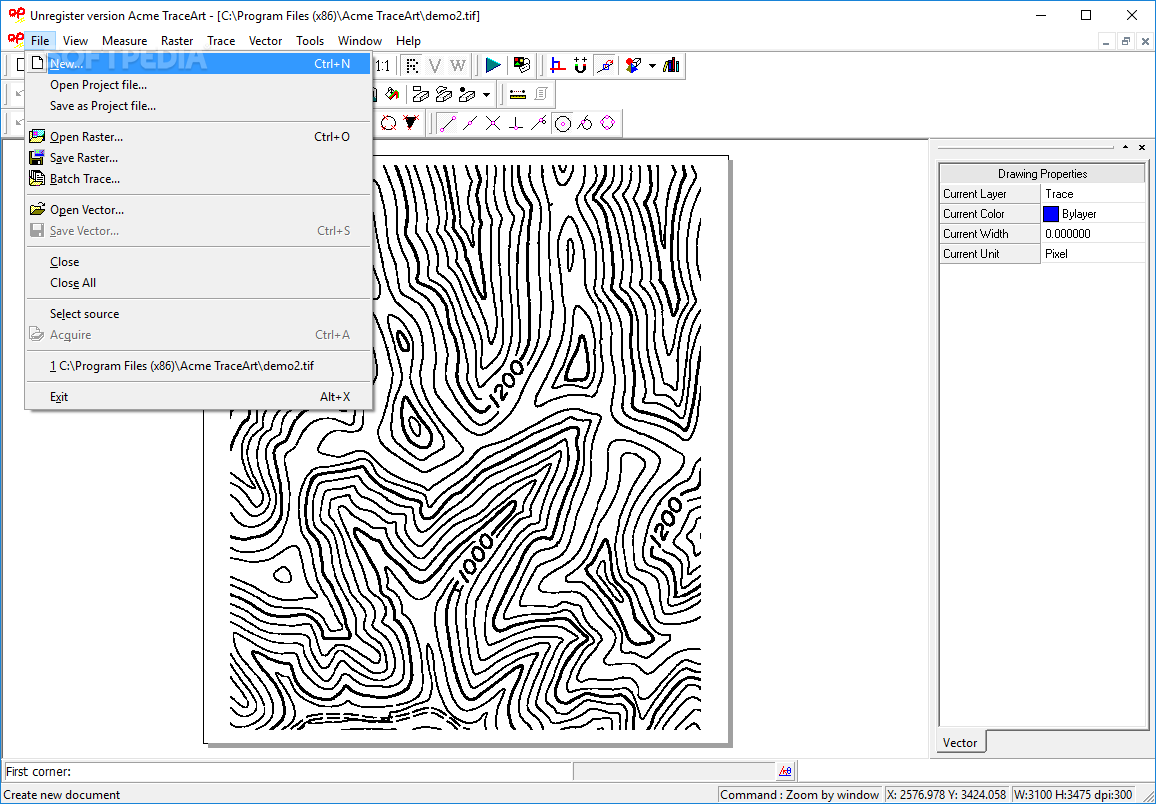The image size is (1156, 804).
Task: Open the View menu
Action: click(x=75, y=41)
